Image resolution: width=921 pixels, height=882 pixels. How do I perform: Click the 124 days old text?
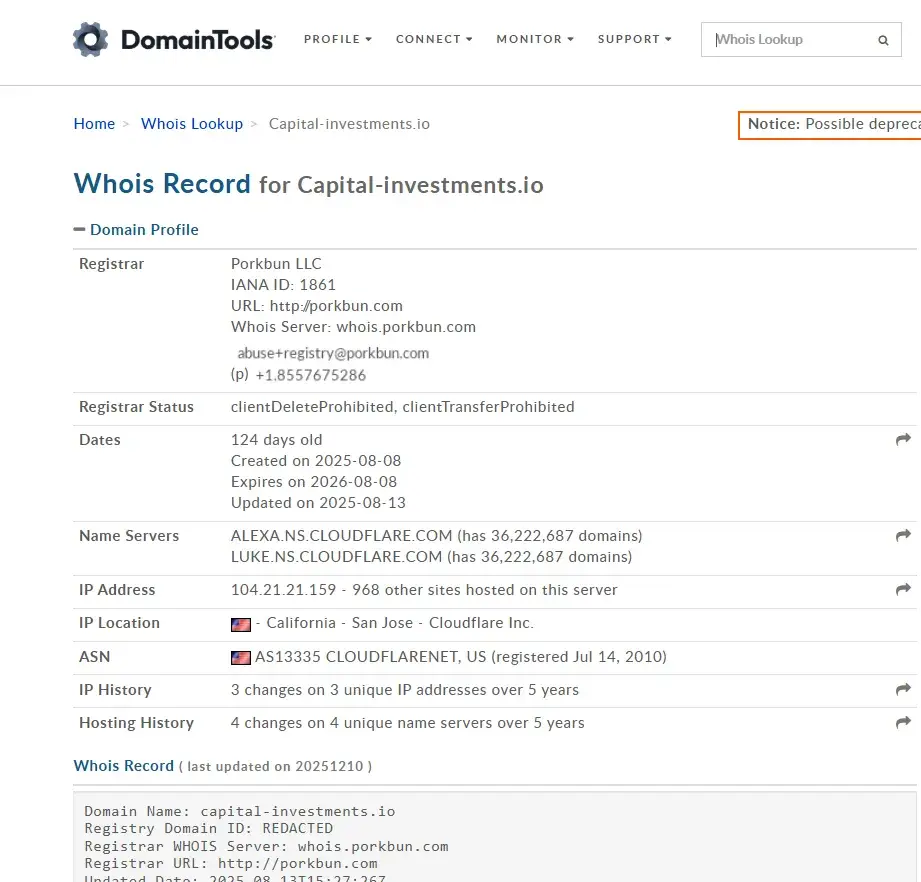coord(277,440)
